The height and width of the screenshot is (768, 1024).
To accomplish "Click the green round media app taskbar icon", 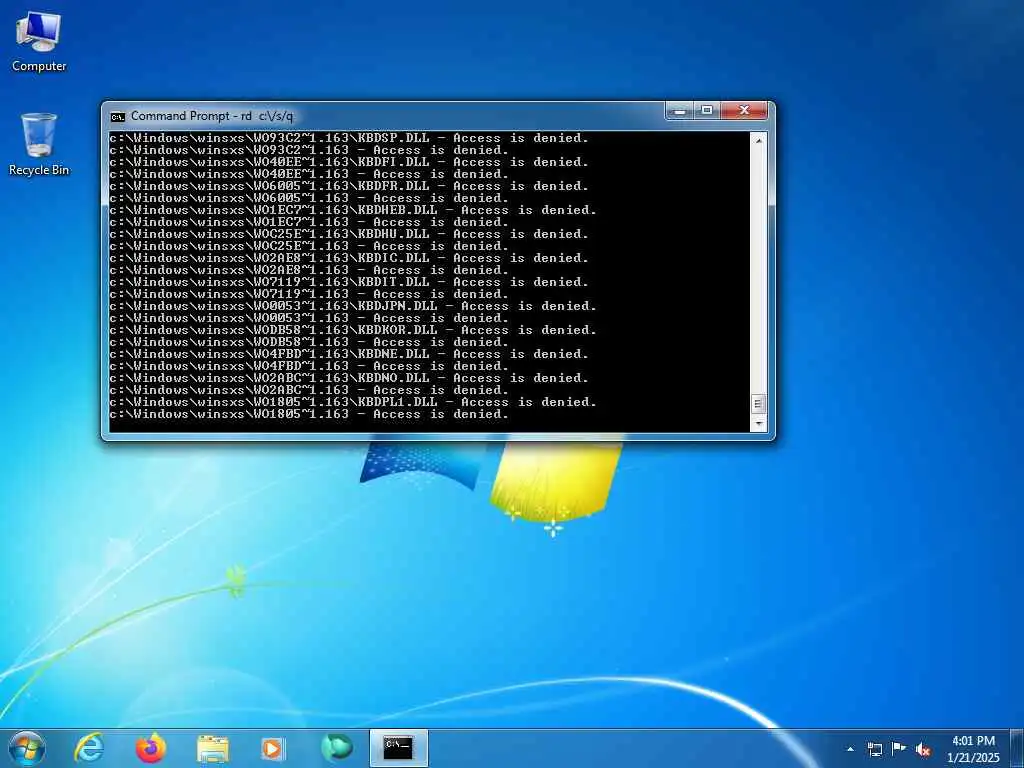I will click(x=337, y=748).
